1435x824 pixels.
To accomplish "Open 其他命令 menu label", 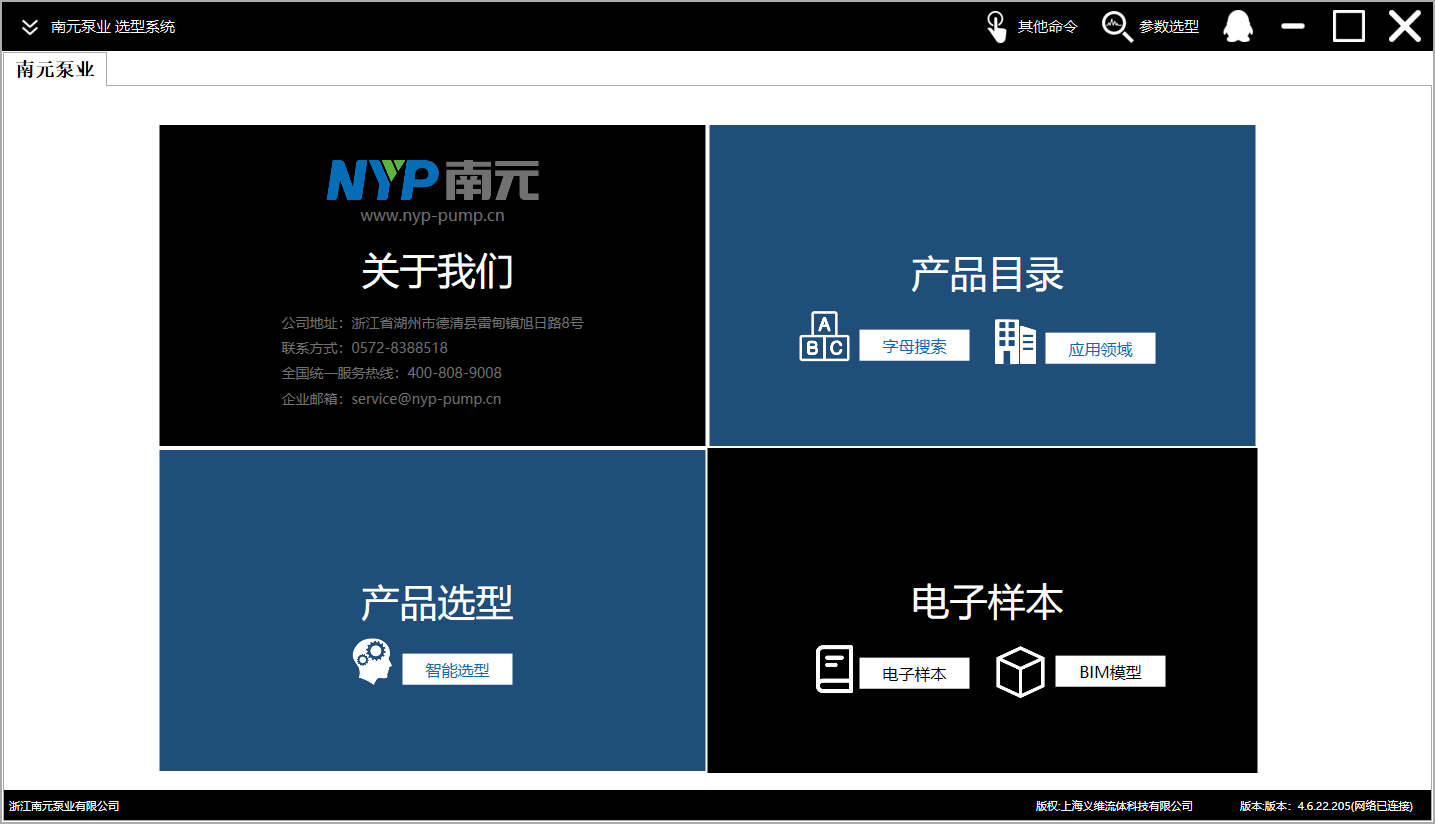I will tap(1047, 27).
